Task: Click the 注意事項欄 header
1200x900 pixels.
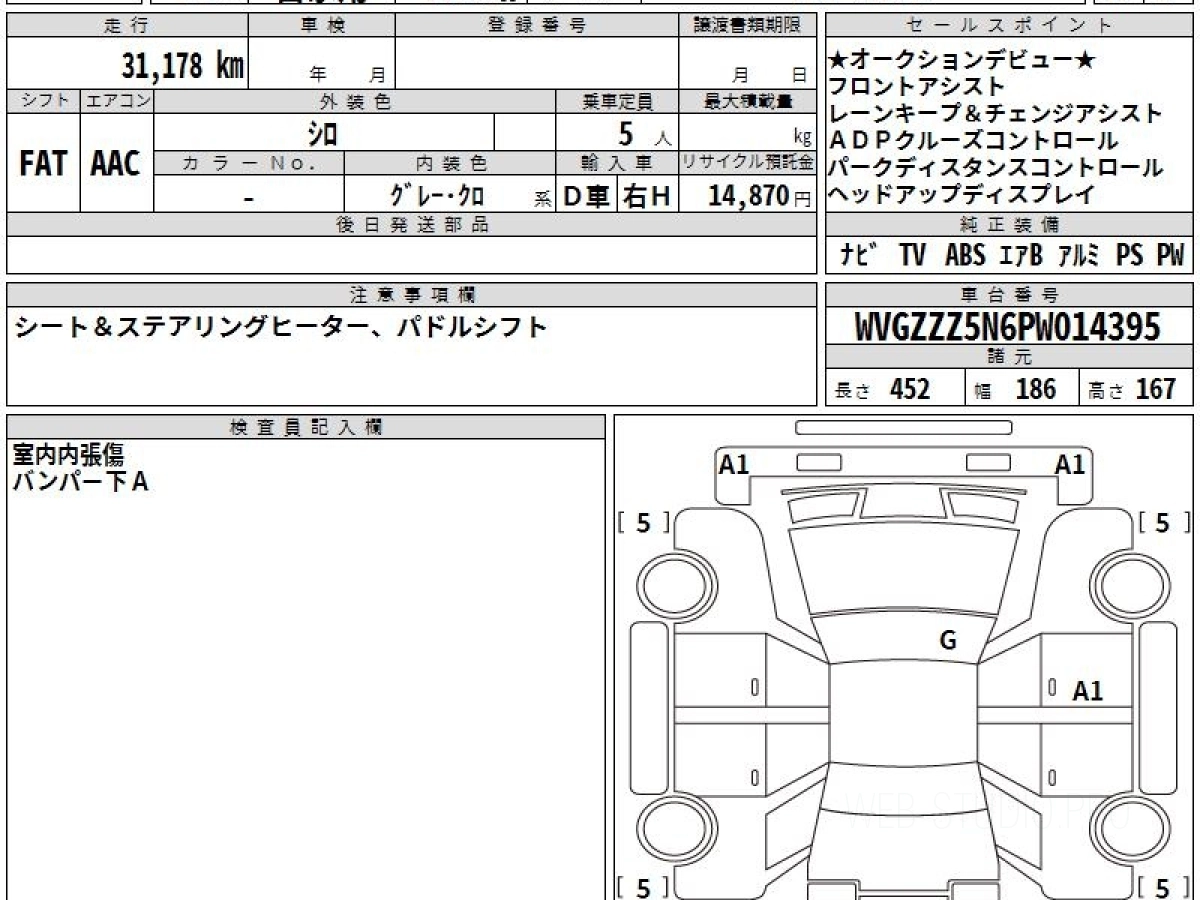Action: (411, 294)
